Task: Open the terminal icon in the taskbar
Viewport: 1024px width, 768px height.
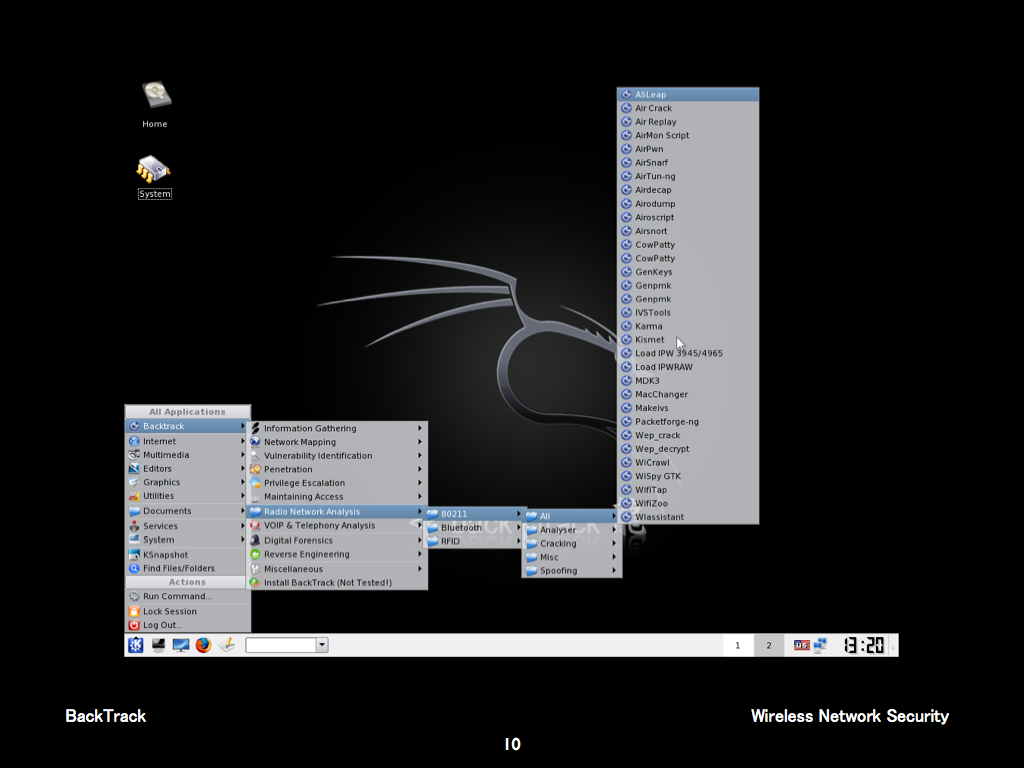Action: pyautogui.click(x=158, y=645)
